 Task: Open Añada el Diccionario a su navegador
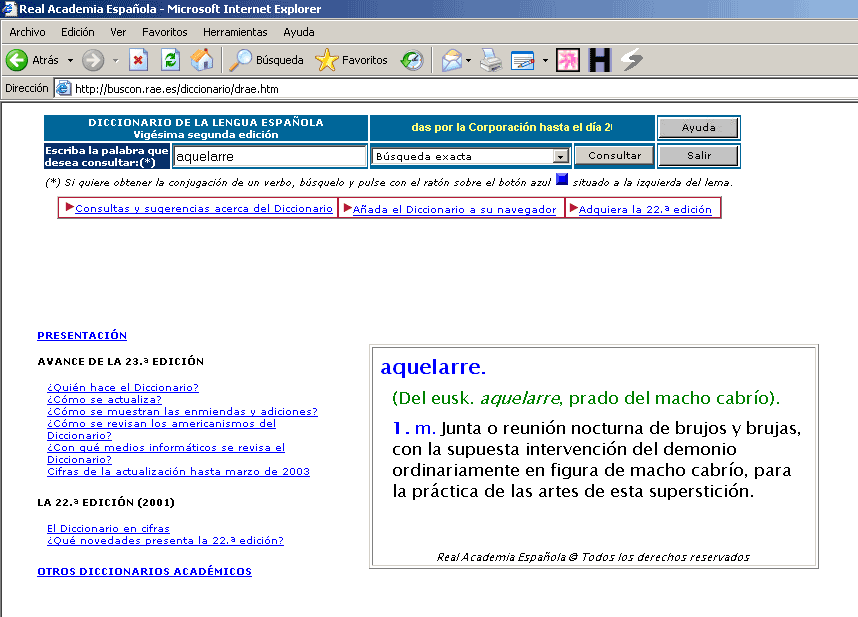point(454,209)
